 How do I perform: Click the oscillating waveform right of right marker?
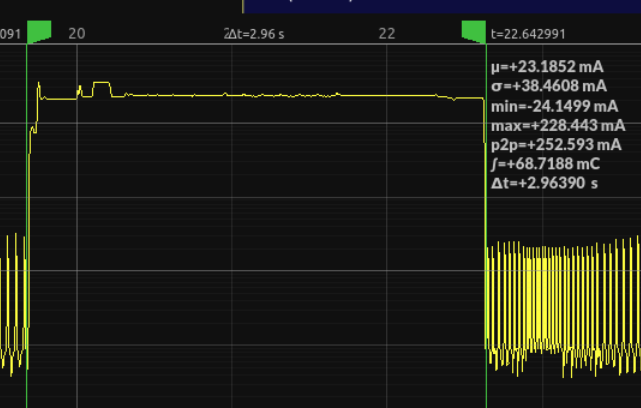(560, 300)
